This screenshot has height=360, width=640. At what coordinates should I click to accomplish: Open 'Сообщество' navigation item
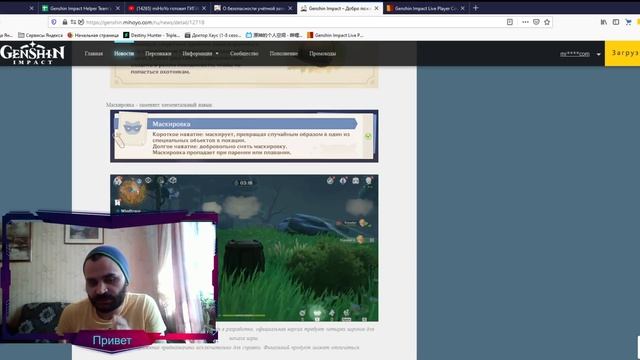point(244,53)
